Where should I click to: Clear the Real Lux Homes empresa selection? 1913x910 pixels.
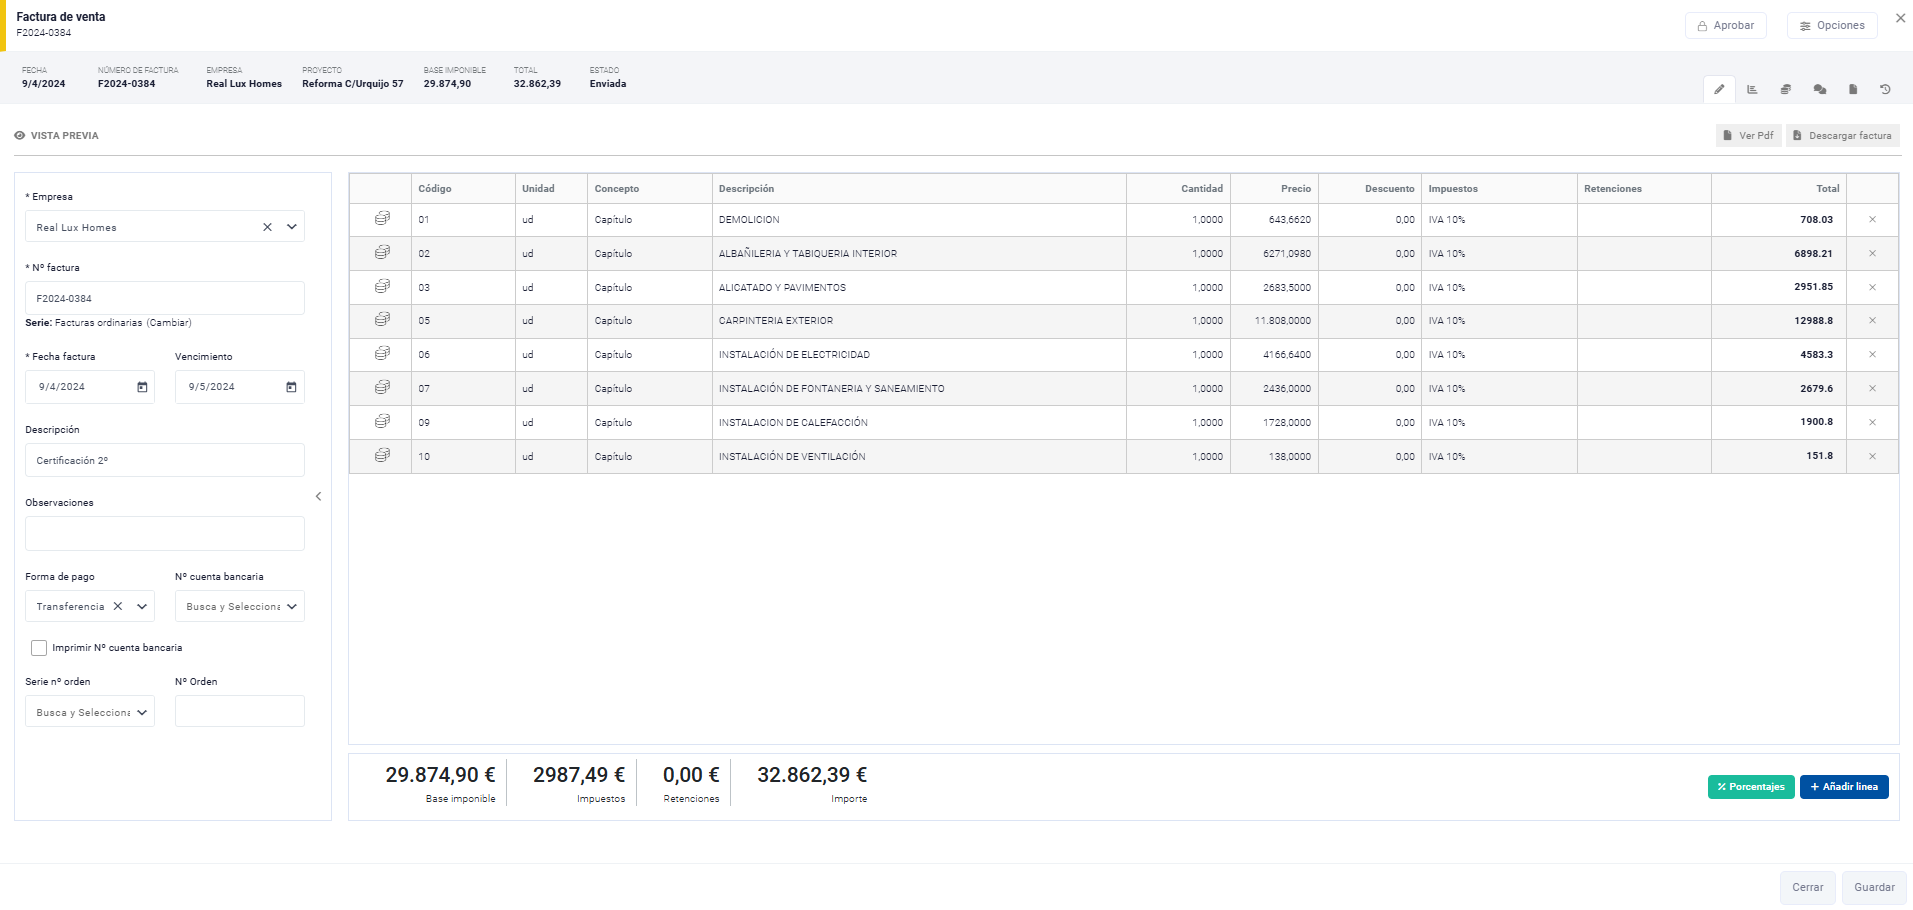tap(267, 227)
